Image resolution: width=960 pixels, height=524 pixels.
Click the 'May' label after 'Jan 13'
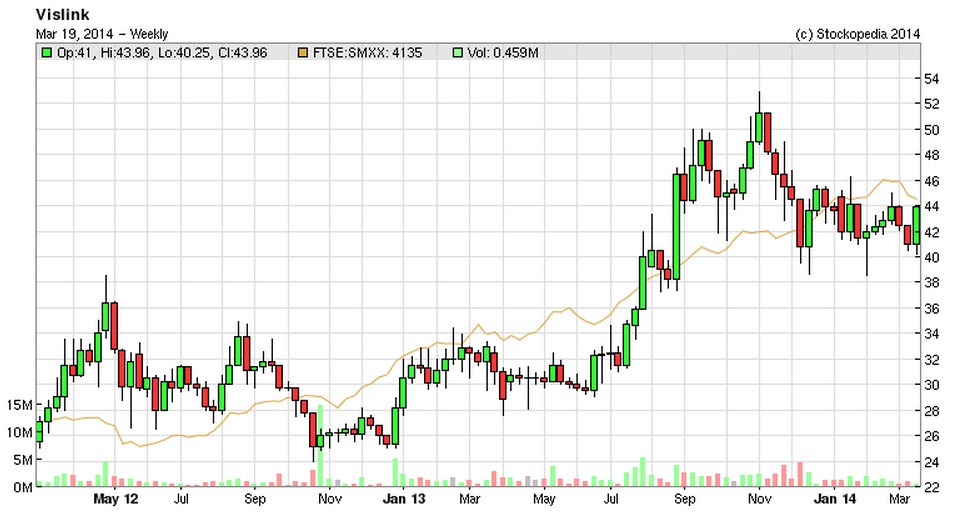coord(544,500)
